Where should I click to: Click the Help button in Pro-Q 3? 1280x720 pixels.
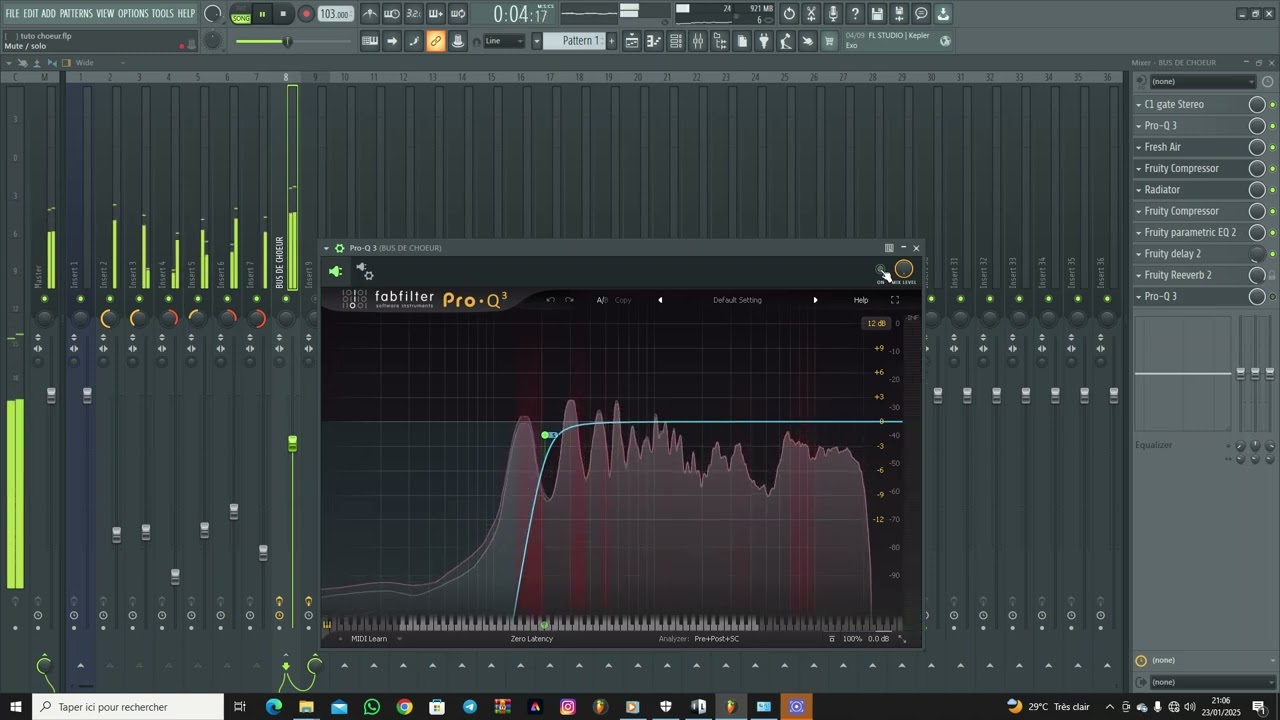pos(861,300)
